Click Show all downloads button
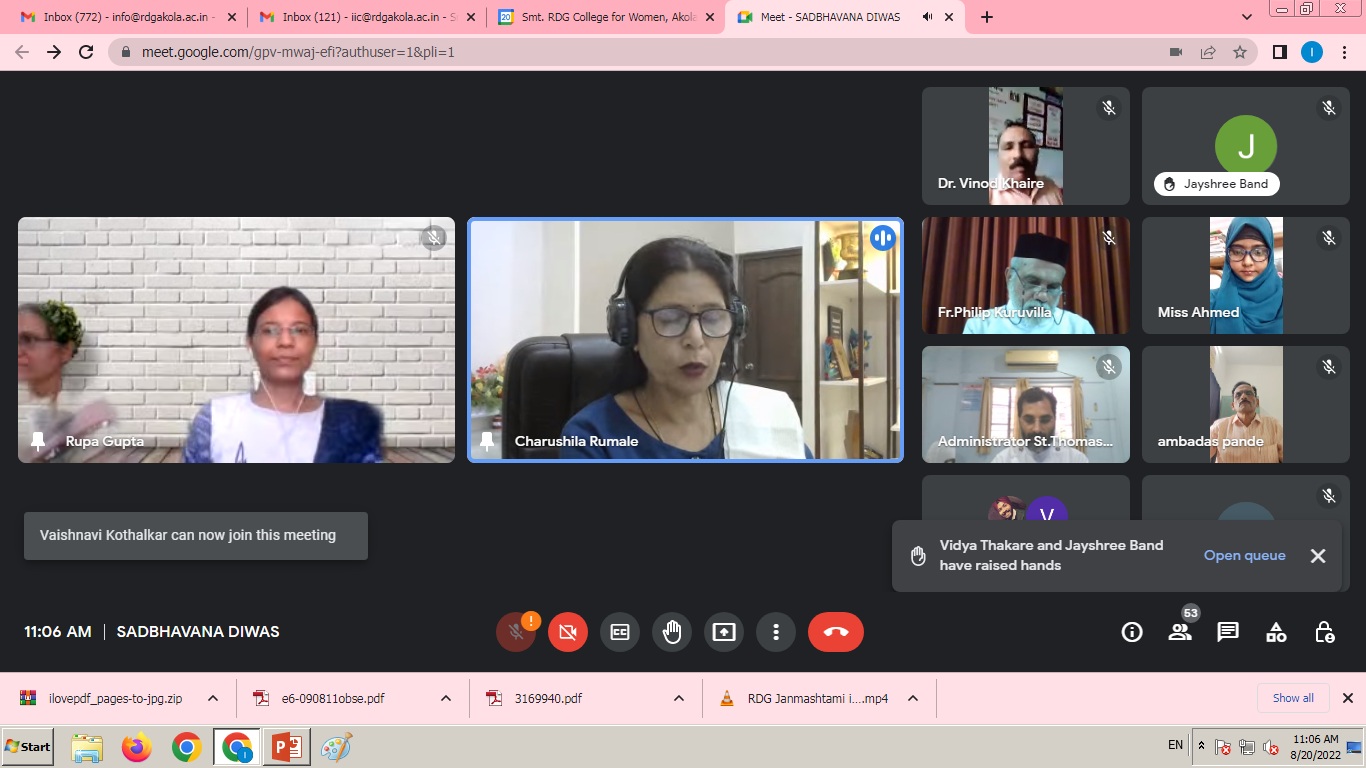Screen dimensions: 1366x768 pos(1293,698)
